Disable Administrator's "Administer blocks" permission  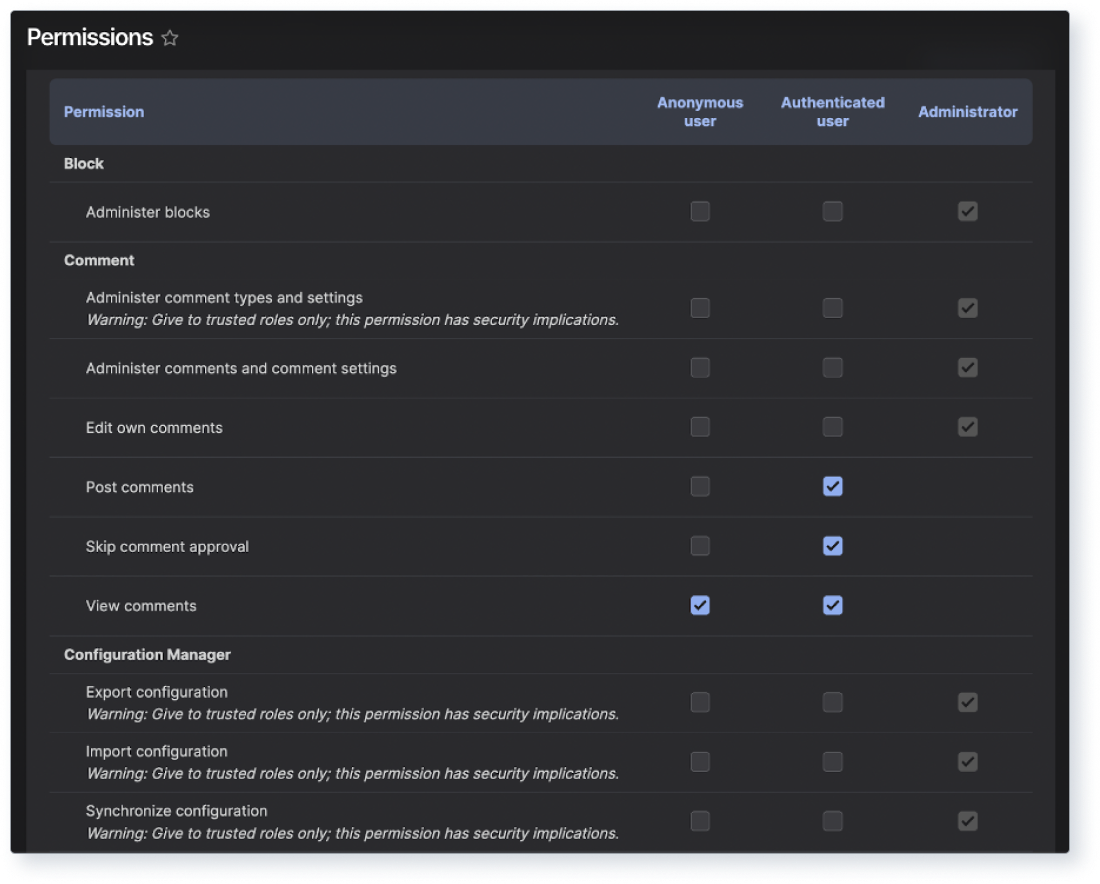tap(967, 211)
